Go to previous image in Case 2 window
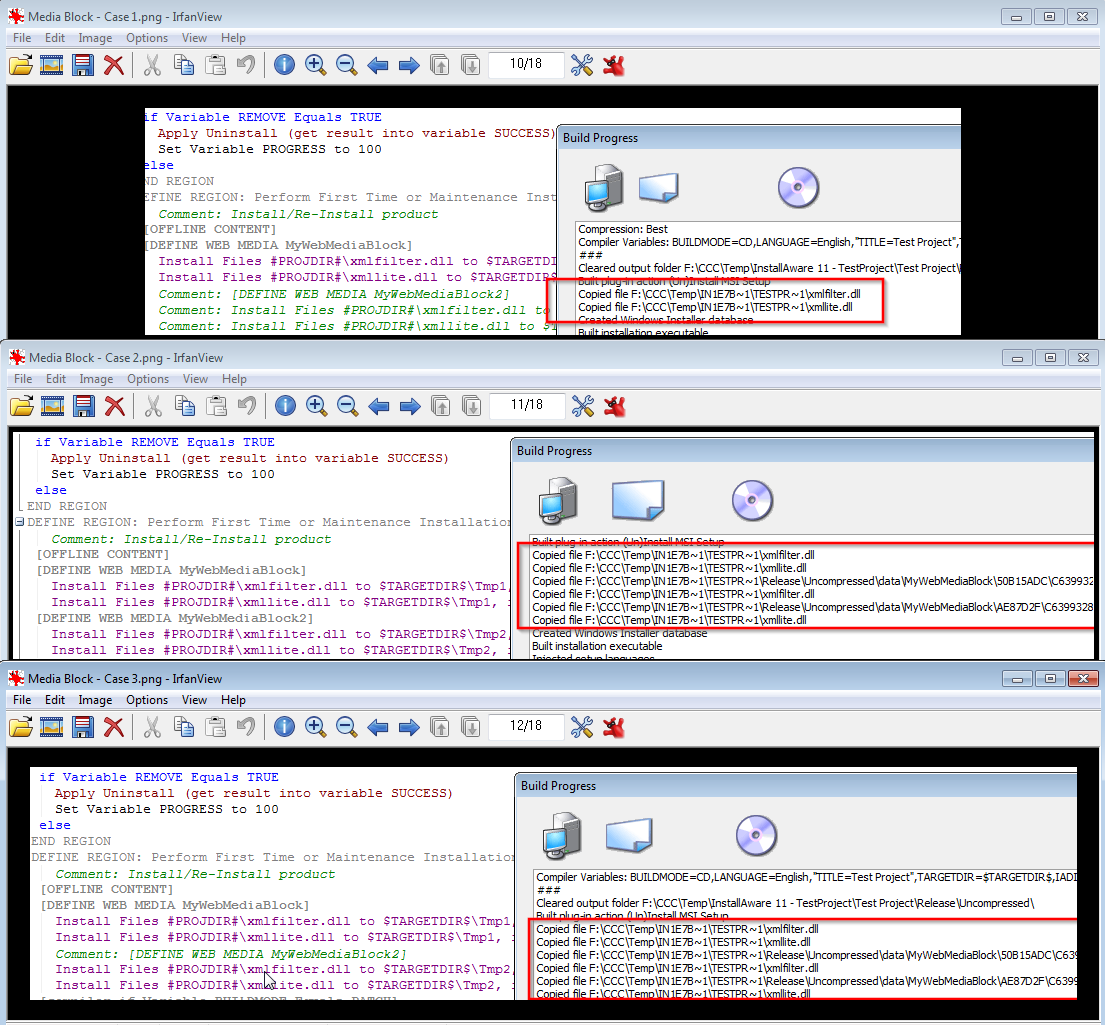The width and height of the screenshot is (1105, 1025). [x=379, y=407]
